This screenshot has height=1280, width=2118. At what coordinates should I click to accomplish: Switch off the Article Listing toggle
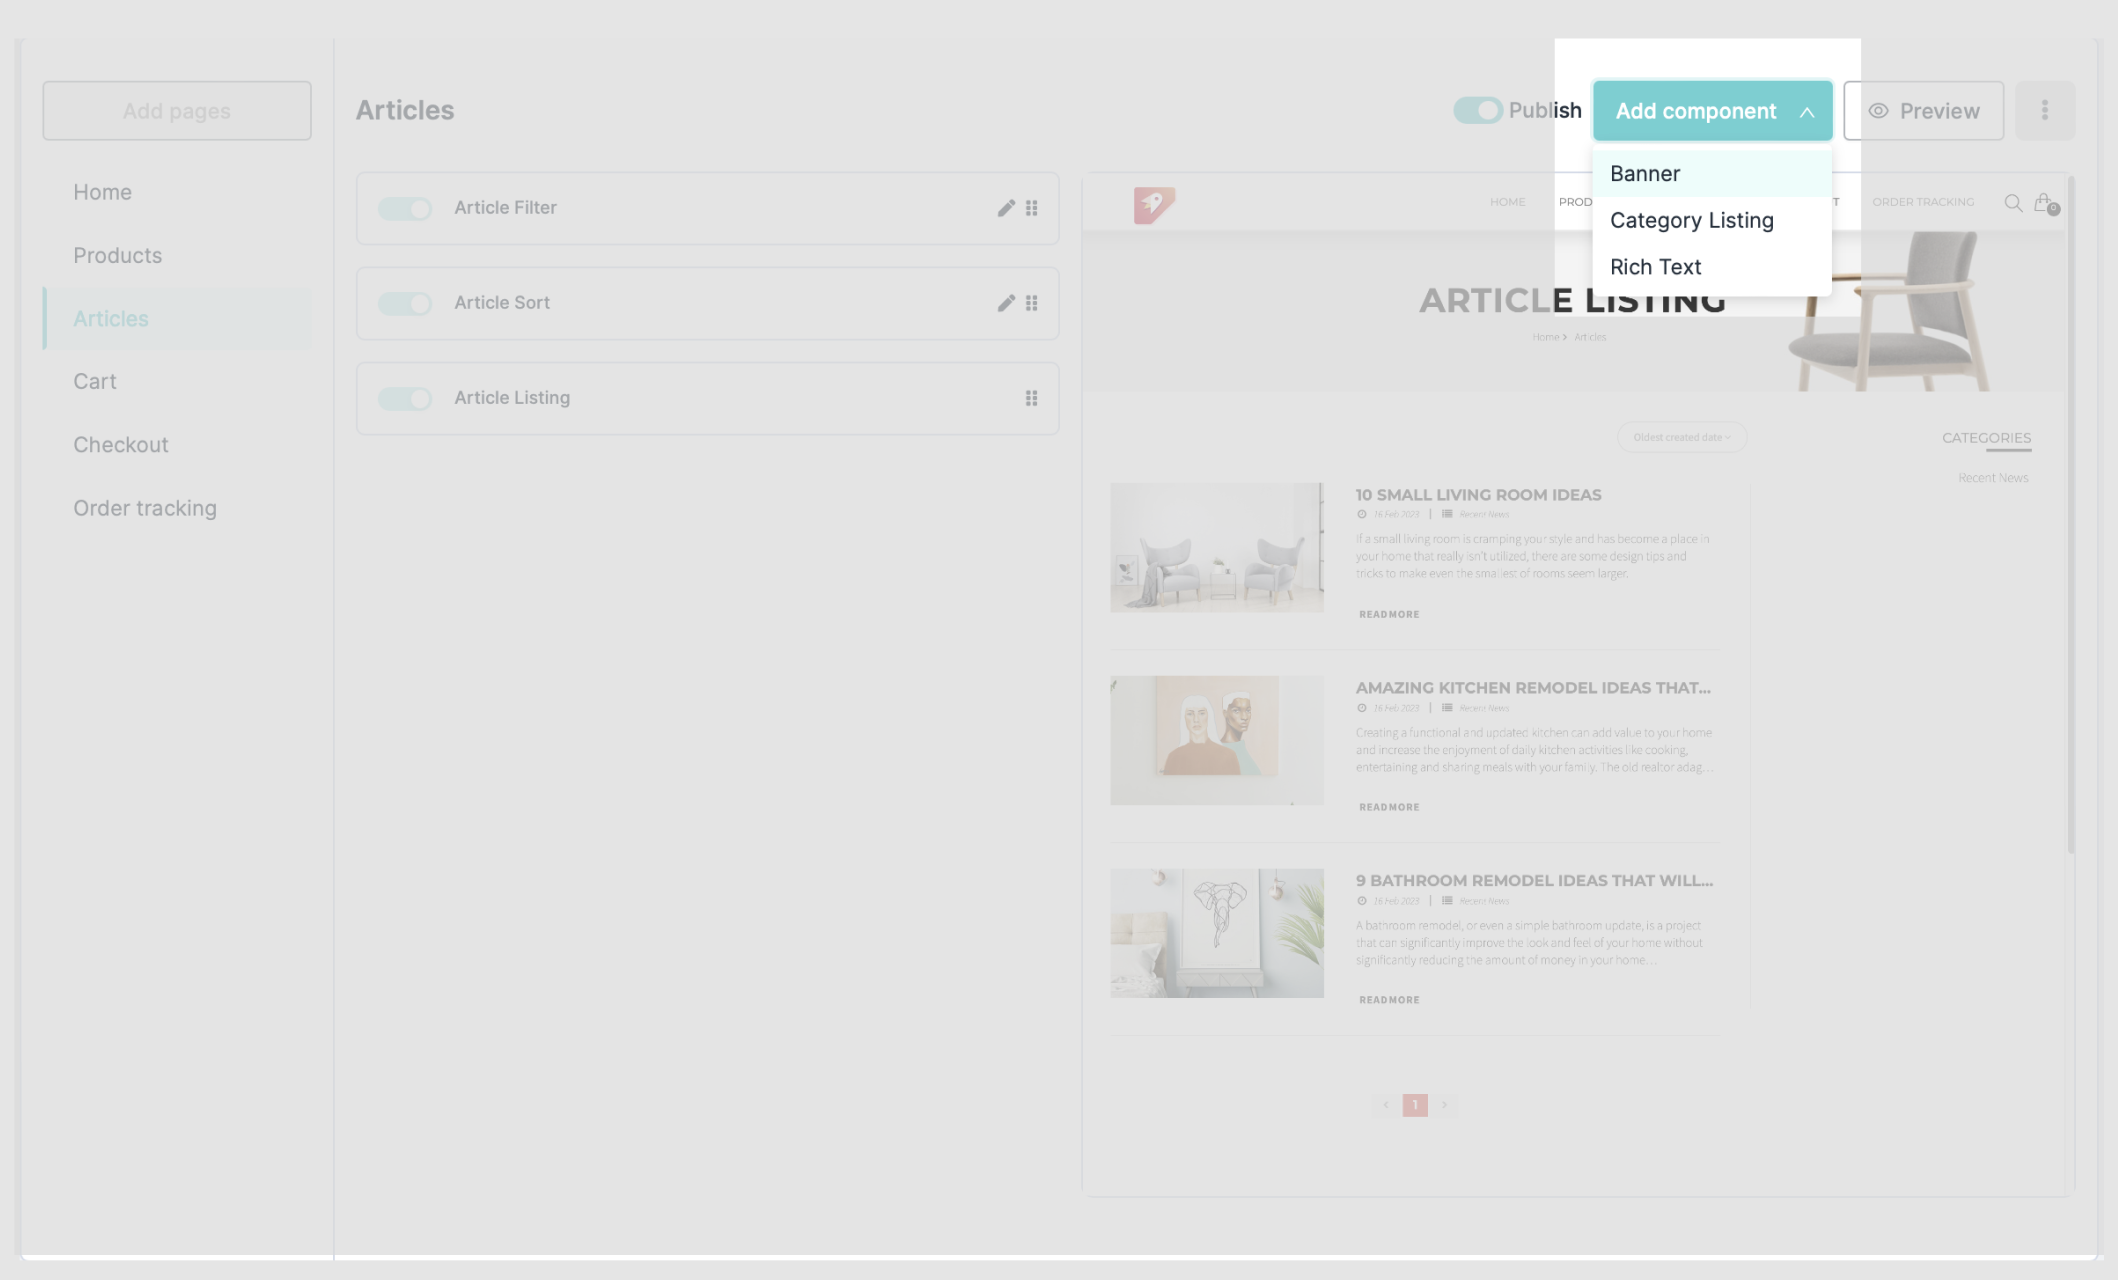click(405, 398)
